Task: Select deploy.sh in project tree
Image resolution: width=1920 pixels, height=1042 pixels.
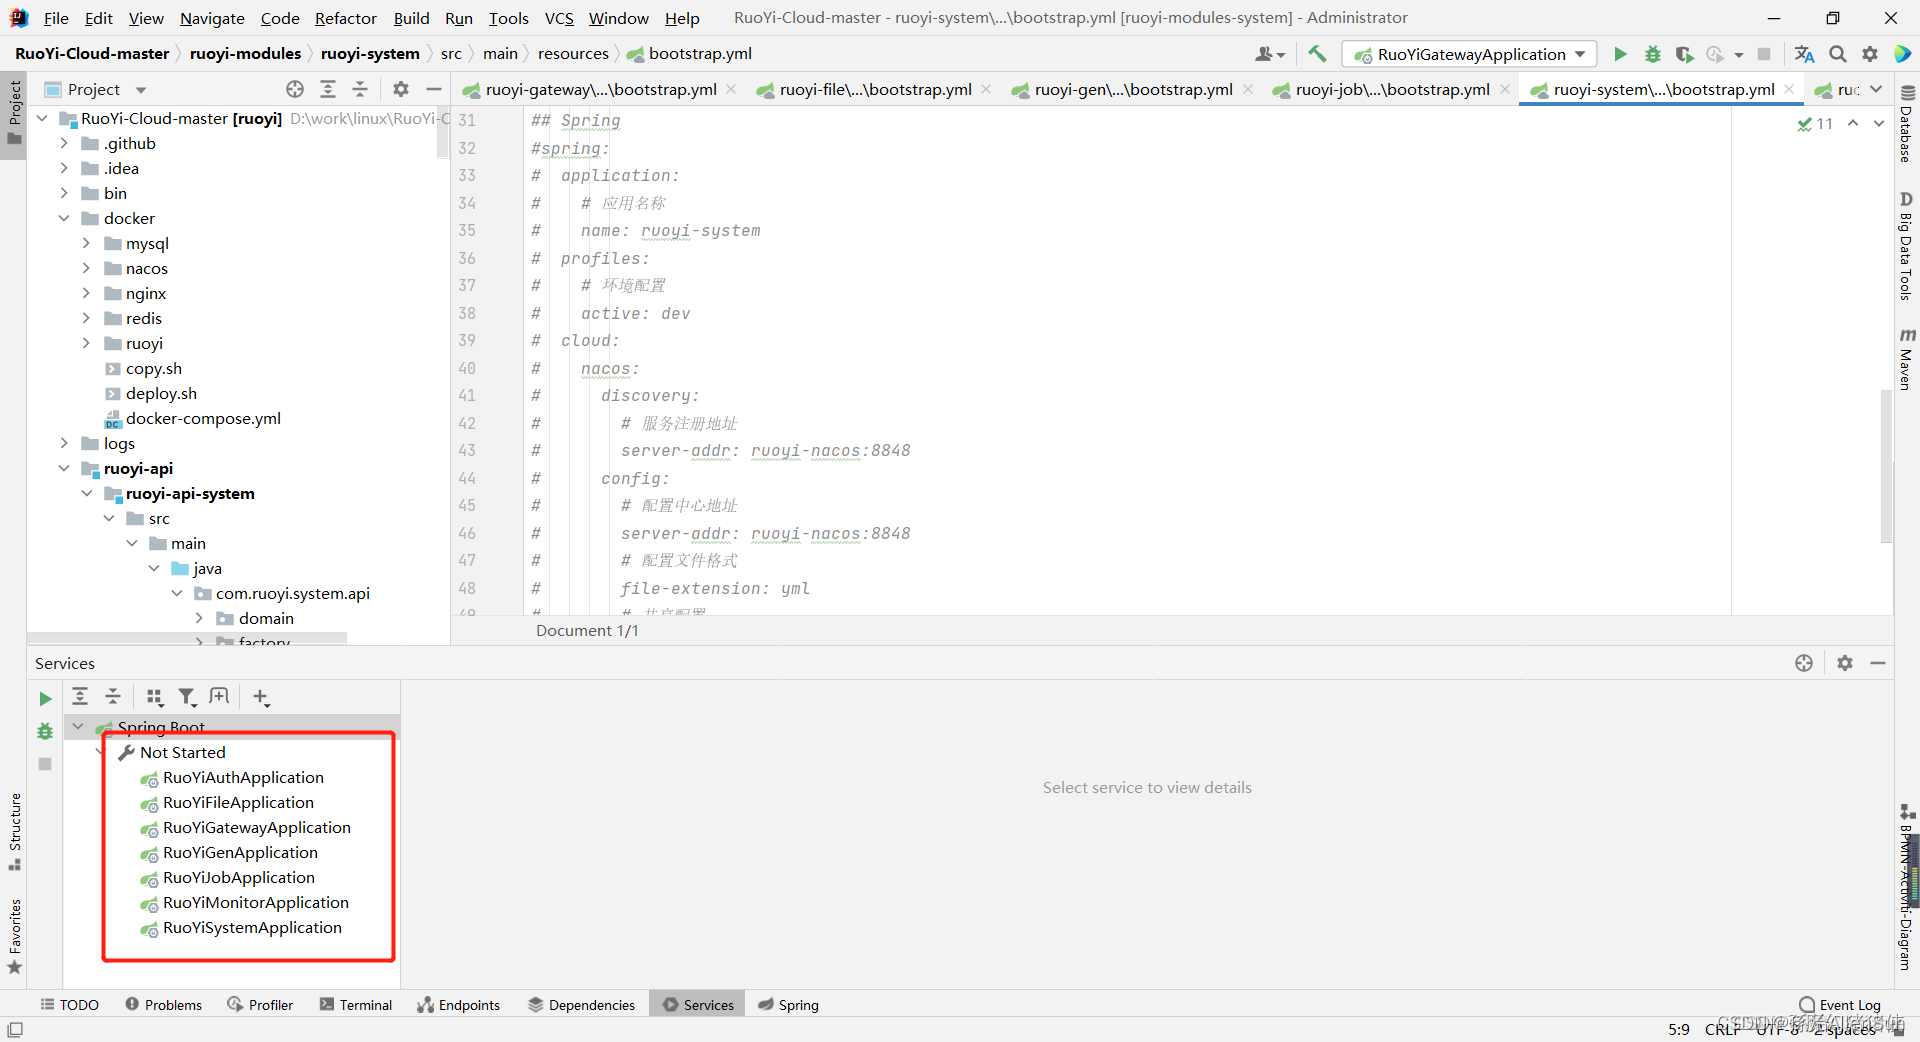Action: pyautogui.click(x=161, y=393)
